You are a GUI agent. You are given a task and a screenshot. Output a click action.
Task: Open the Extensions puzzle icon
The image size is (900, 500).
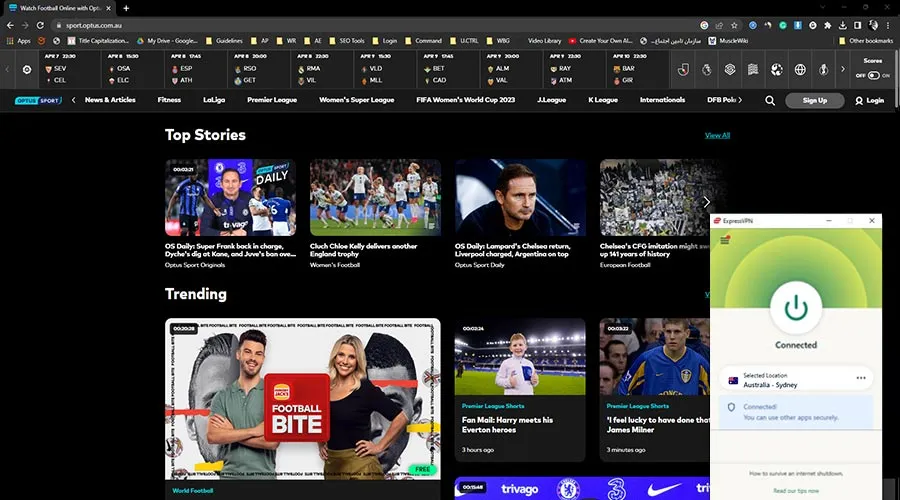click(827, 25)
